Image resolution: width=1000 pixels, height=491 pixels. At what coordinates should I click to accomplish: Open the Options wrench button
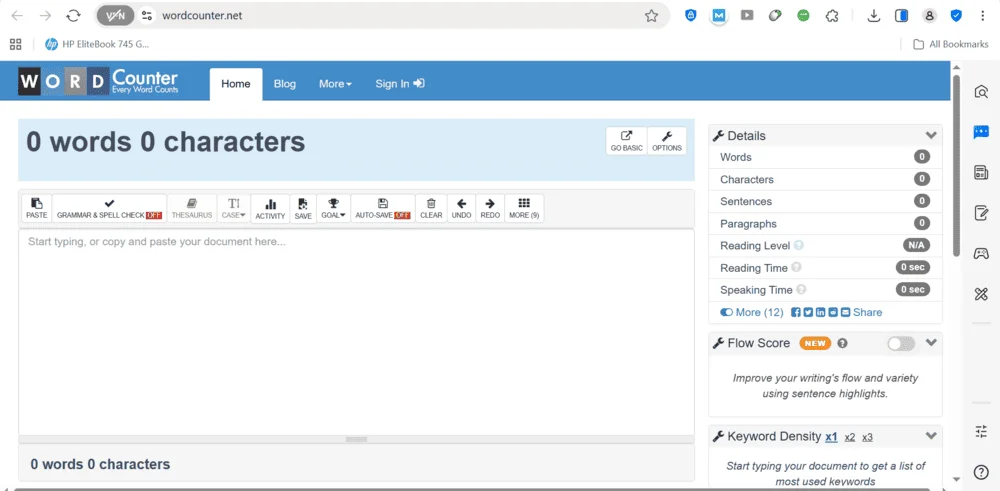(667, 141)
